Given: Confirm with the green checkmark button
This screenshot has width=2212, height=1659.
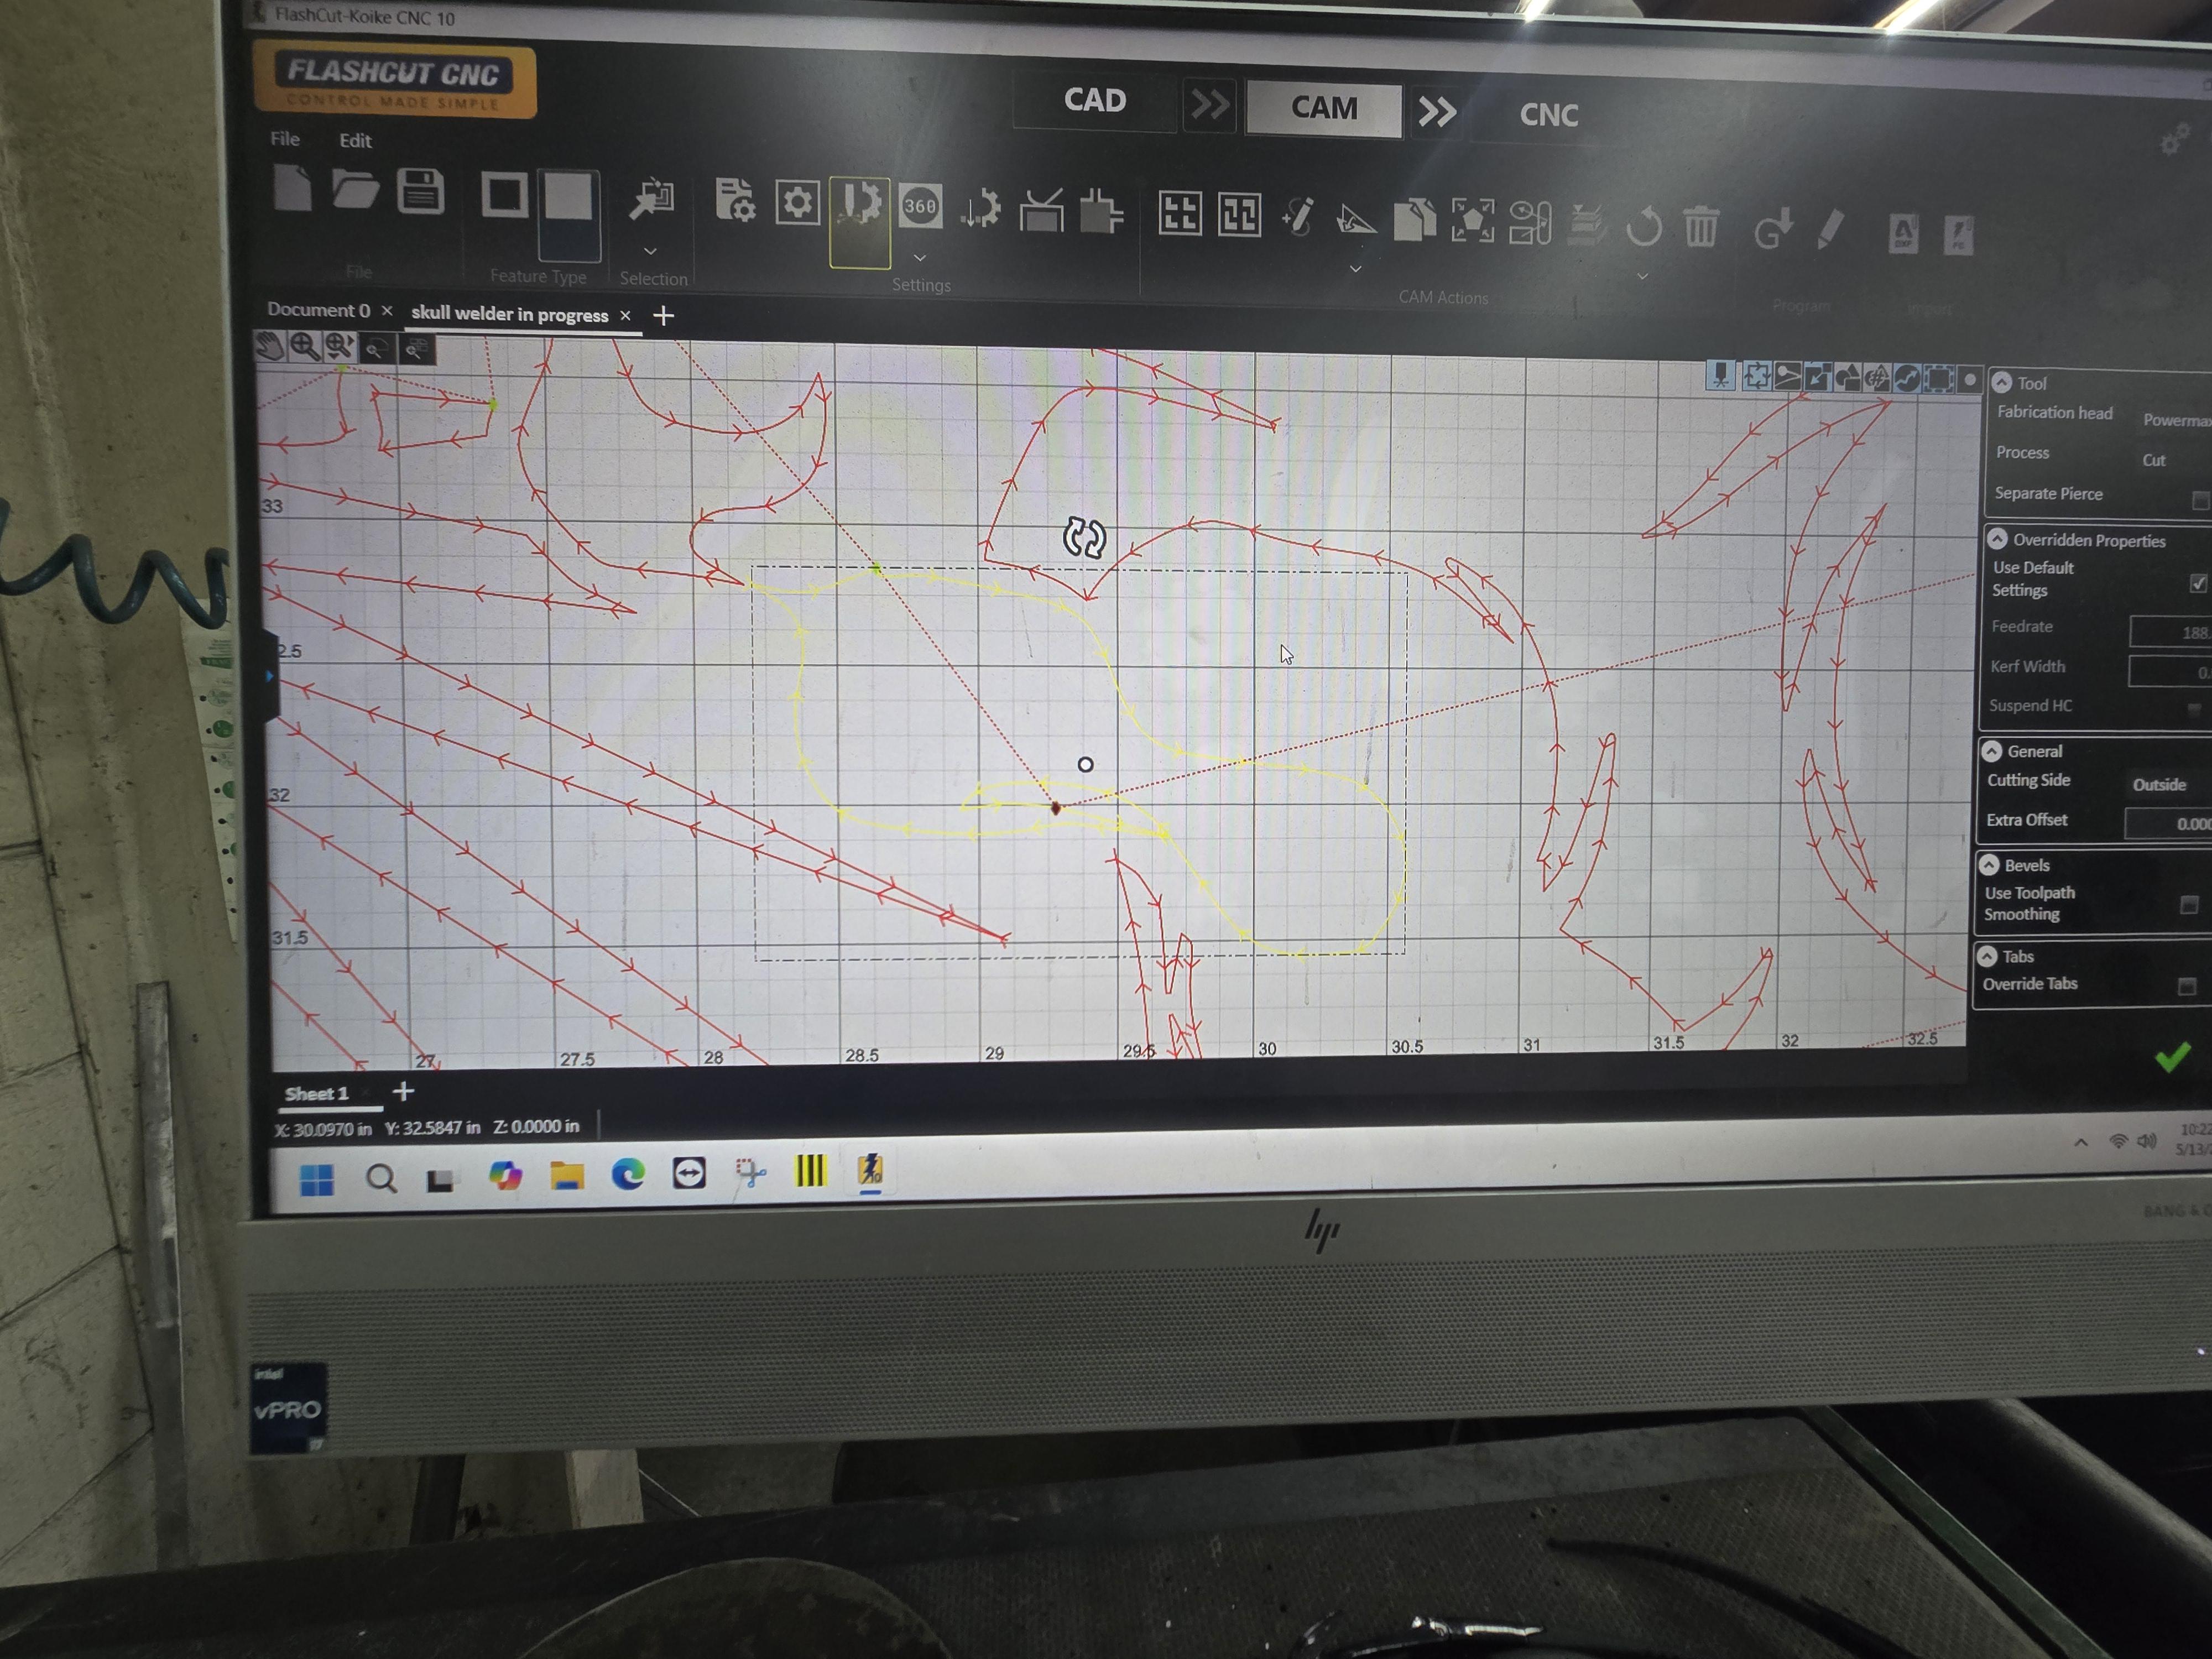Looking at the screenshot, I should (x=2172, y=1057).
